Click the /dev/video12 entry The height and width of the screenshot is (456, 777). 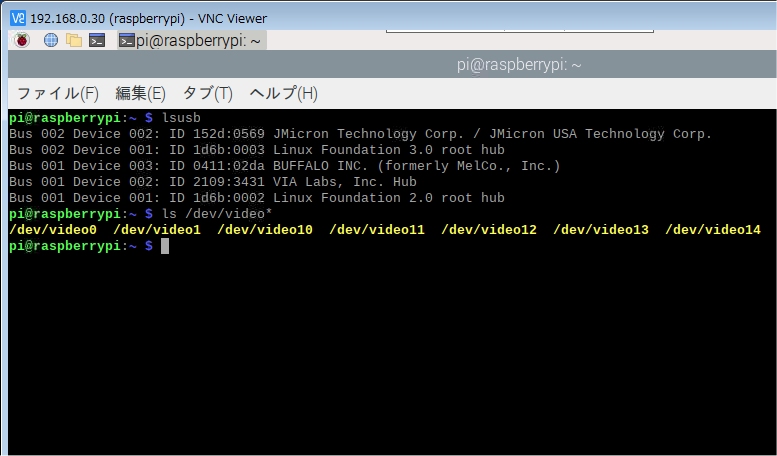[489, 229]
